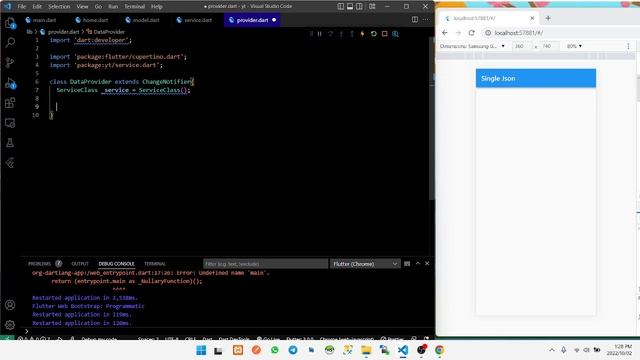Image resolution: width=640 pixels, height=360 pixels.
Task: Open File Explorer from the taskbar
Action: tap(366, 350)
